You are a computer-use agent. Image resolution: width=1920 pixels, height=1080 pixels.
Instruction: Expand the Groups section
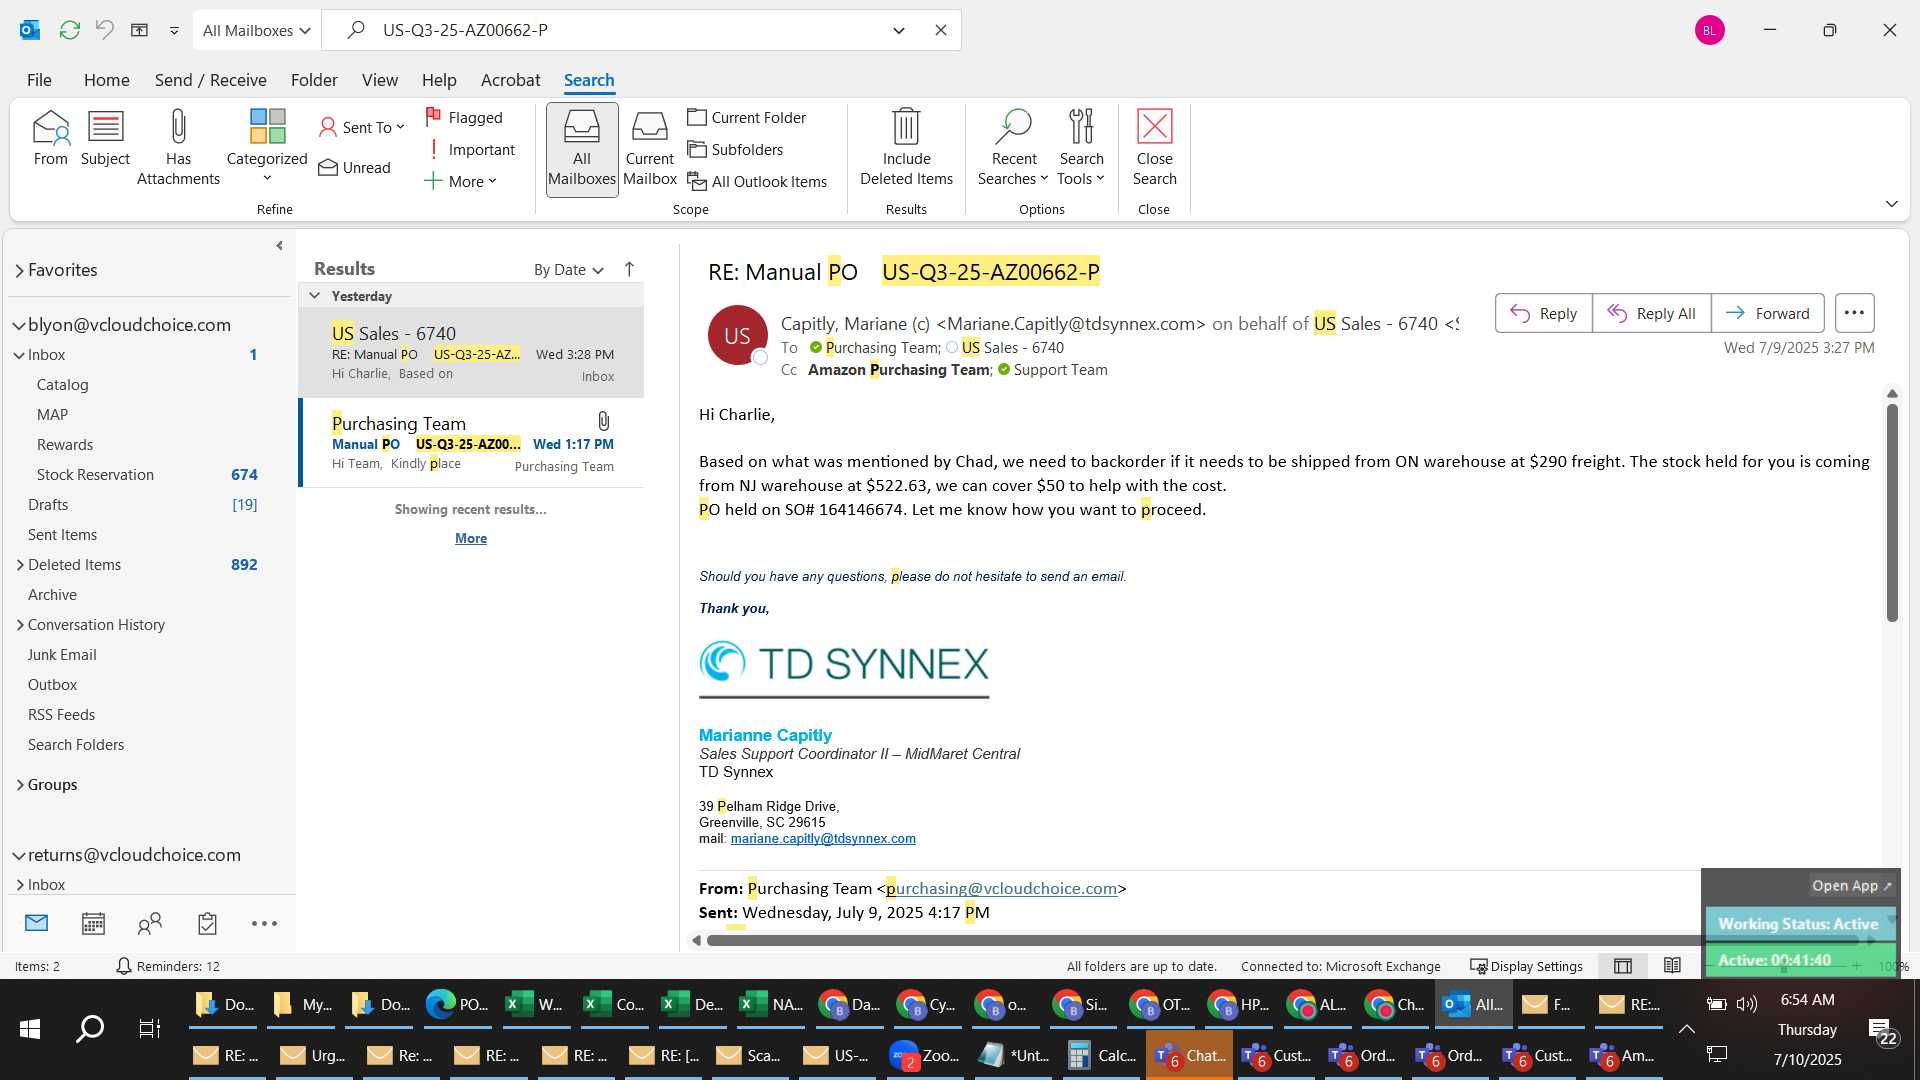pyautogui.click(x=19, y=785)
